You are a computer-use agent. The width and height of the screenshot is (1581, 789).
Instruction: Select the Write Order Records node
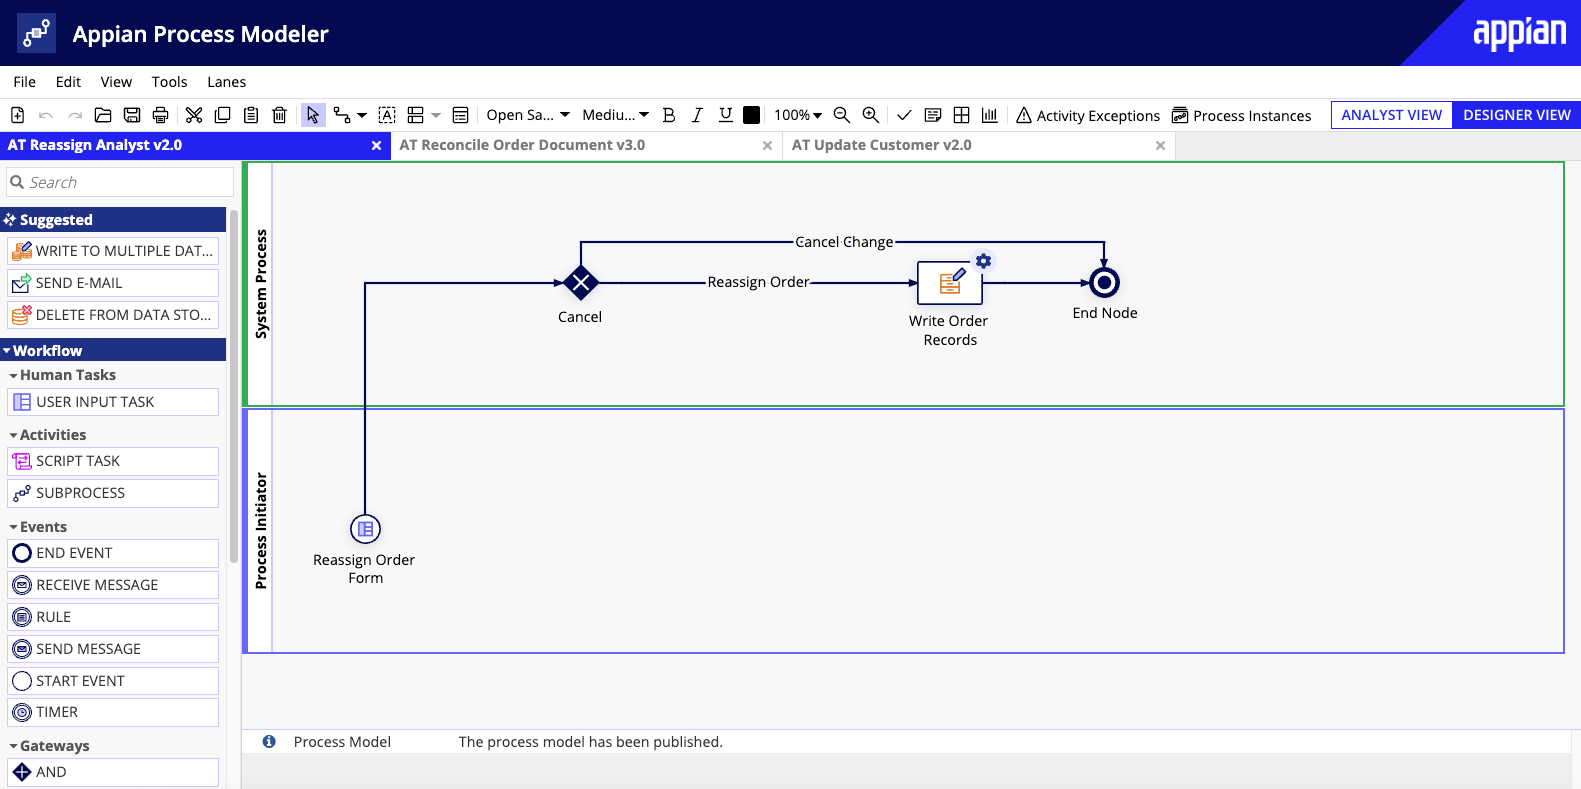click(x=950, y=283)
